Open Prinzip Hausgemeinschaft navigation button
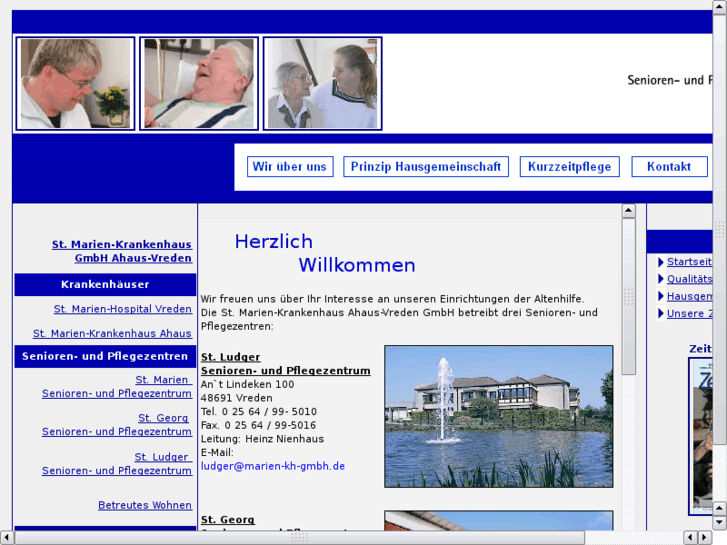Image resolution: width=727 pixels, height=545 pixels. tap(426, 167)
